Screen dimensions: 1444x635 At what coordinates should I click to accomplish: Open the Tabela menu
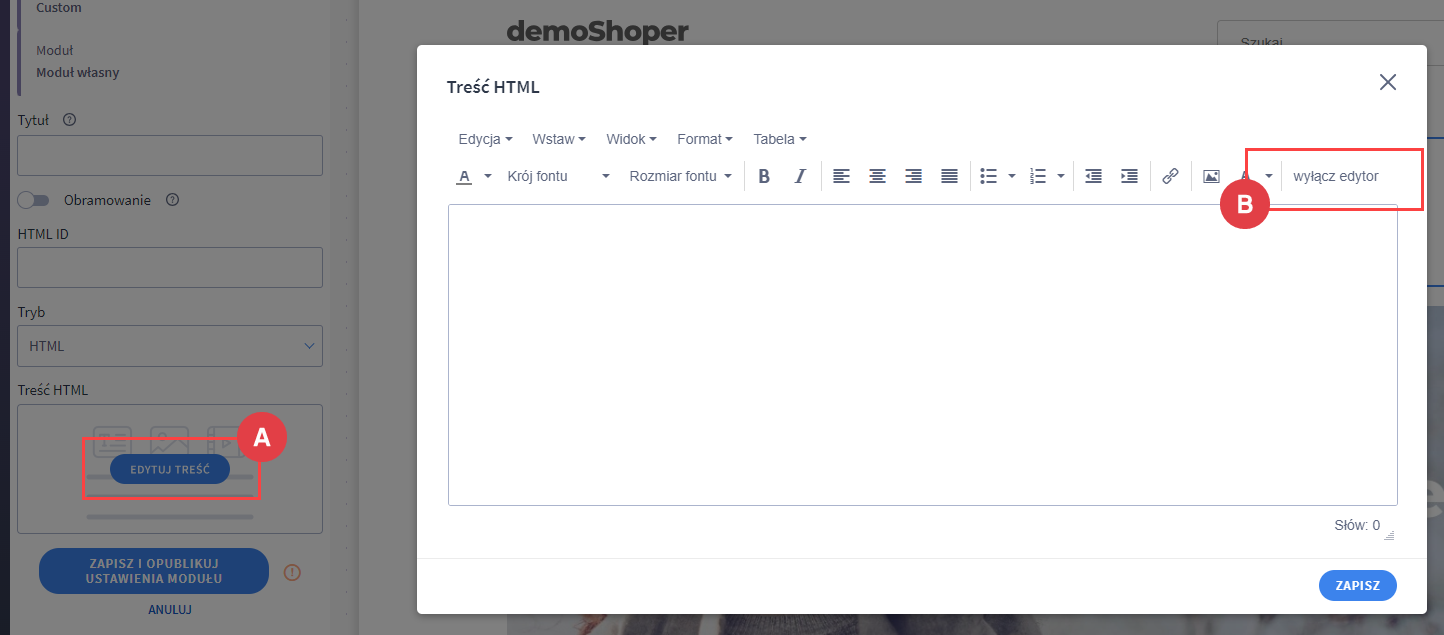point(779,139)
